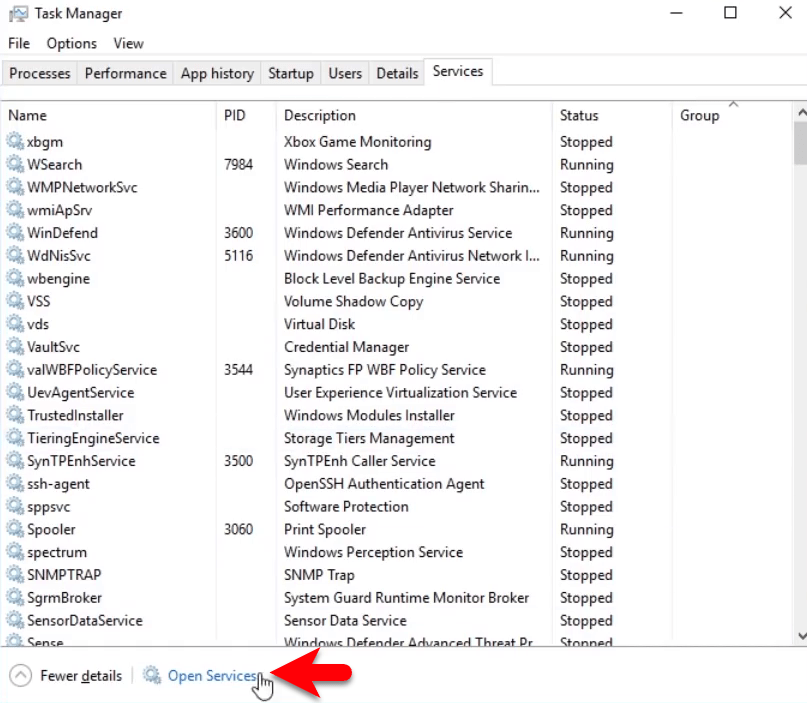Image resolution: width=807 pixels, height=703 pixels.
Task: Click the gear icon beside UevAgentService
Action: click(15, 392)
